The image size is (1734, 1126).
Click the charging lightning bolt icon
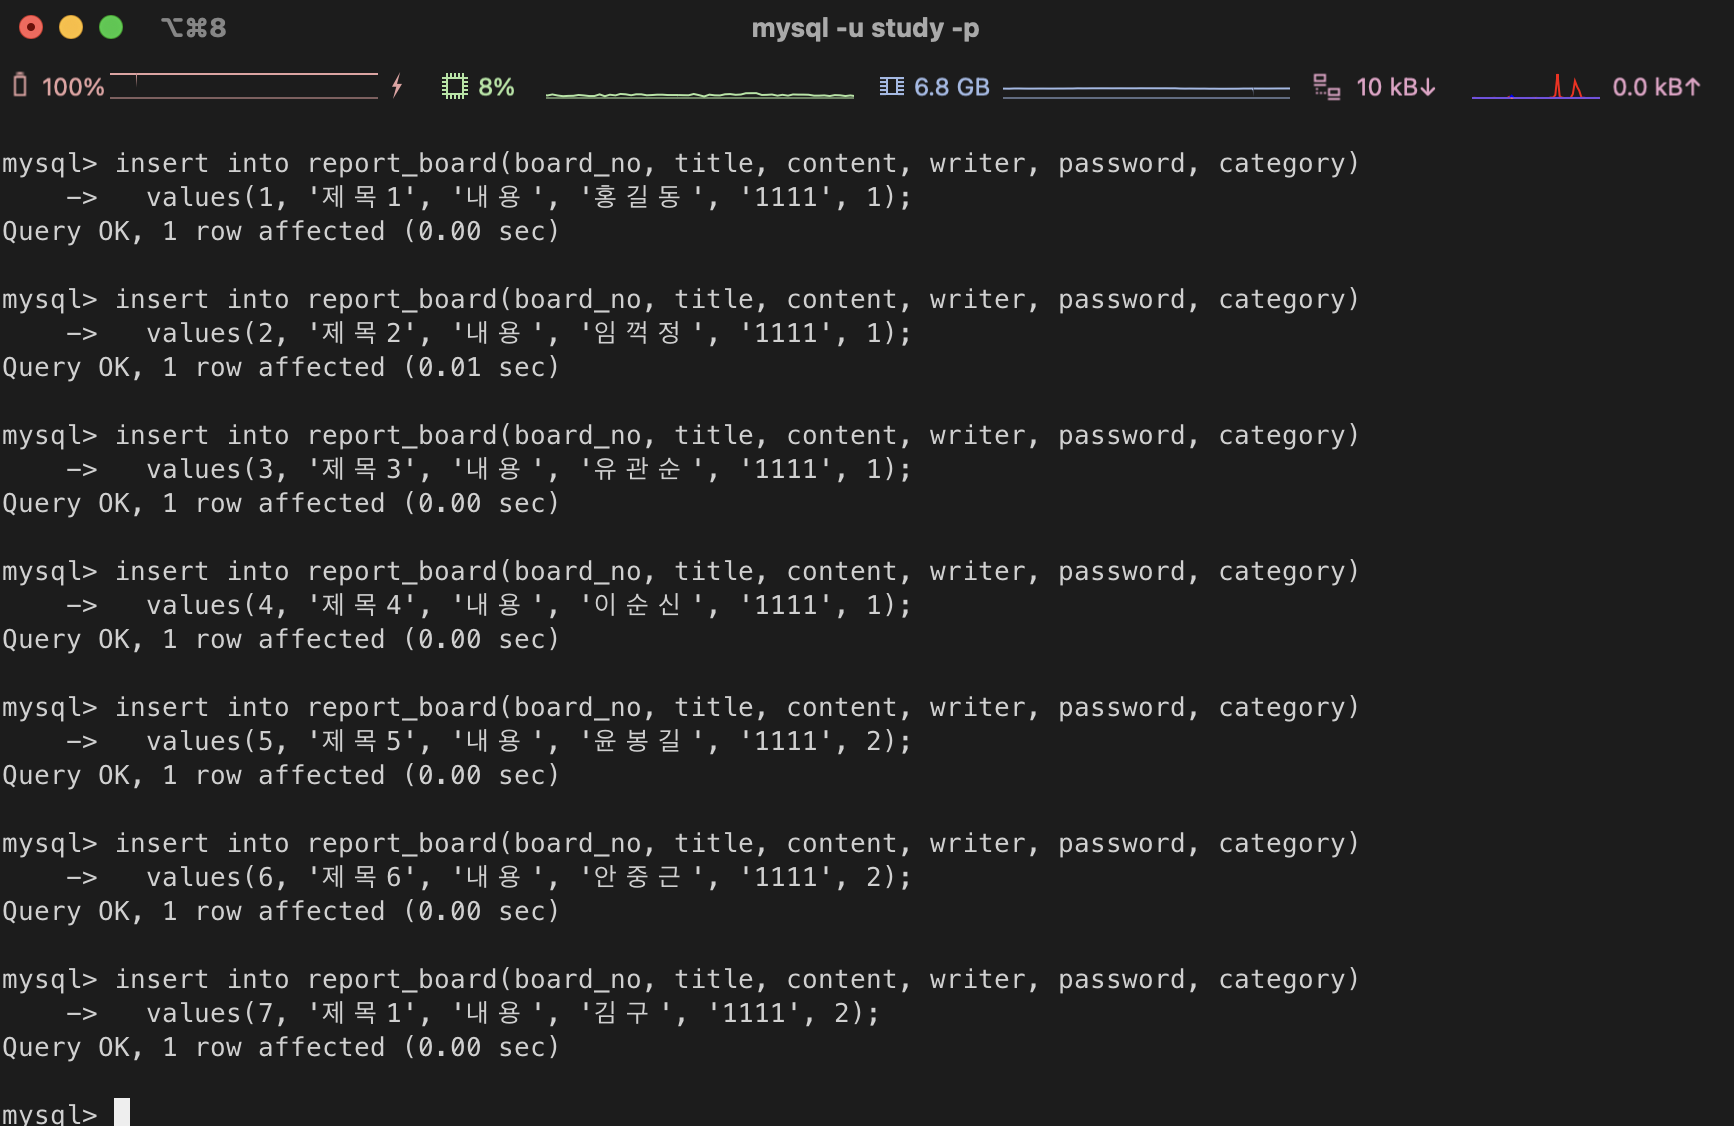397,86
